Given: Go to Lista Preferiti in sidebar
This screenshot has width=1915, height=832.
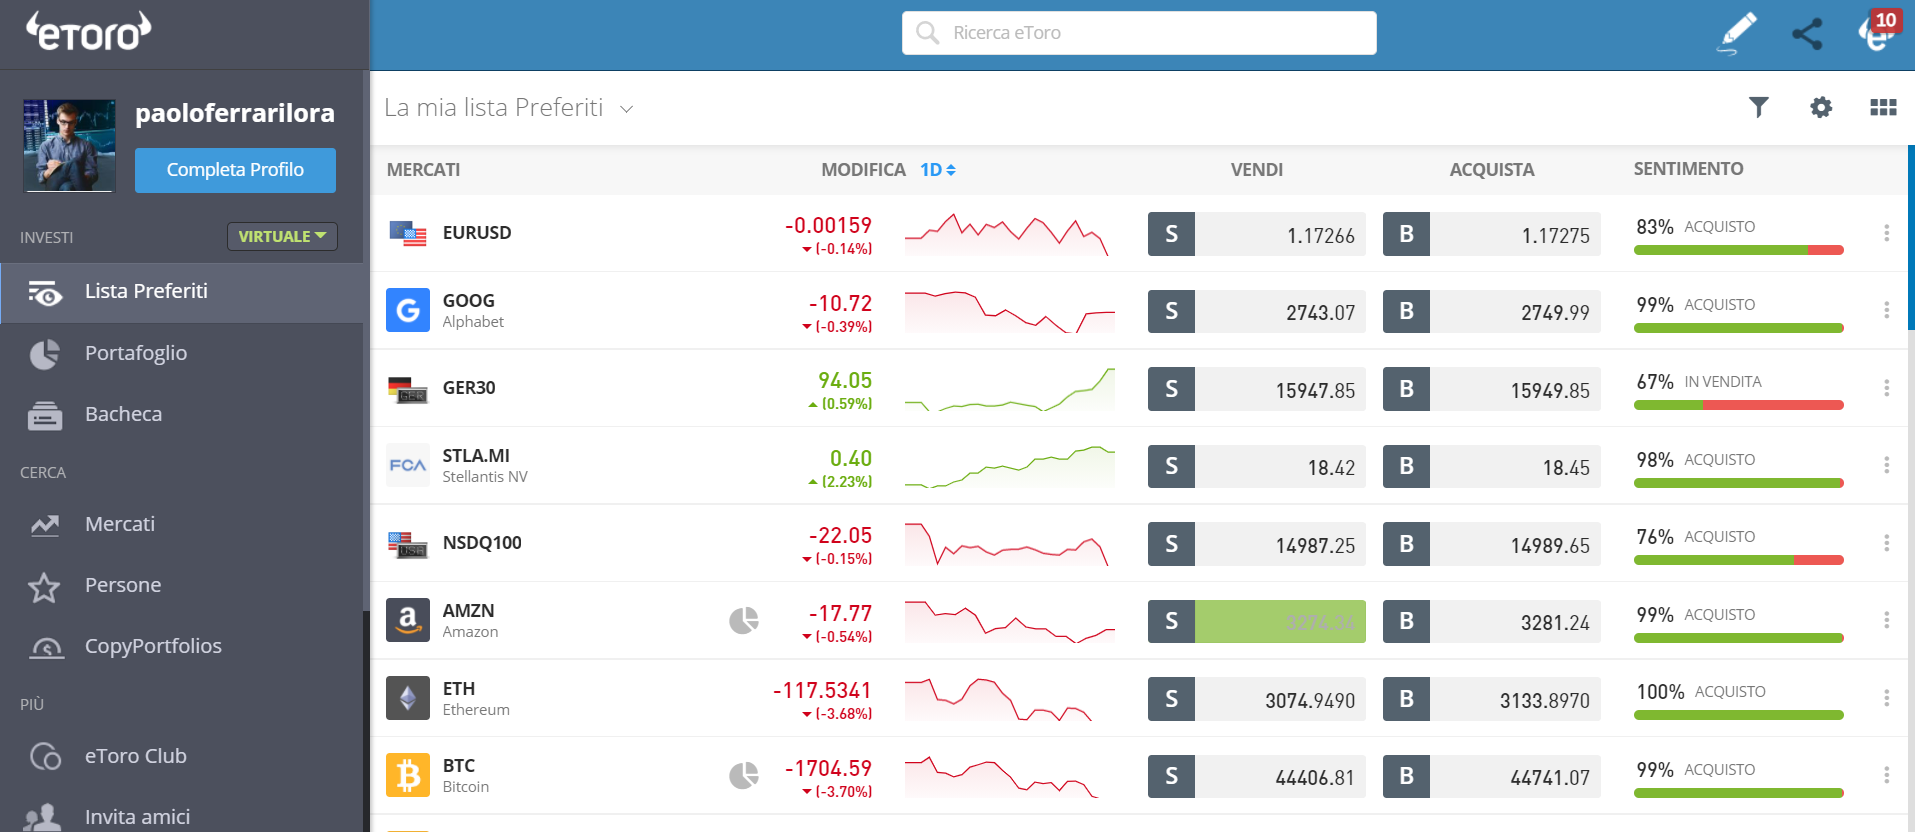Looking at the screenshot, I should [181, 292].
